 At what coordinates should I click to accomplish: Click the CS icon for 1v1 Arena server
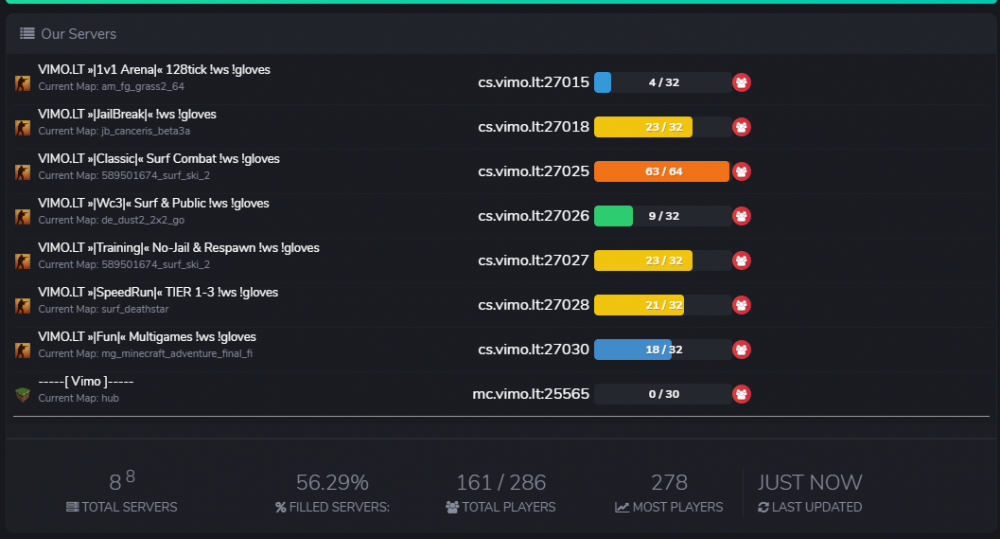click(23, 83)
